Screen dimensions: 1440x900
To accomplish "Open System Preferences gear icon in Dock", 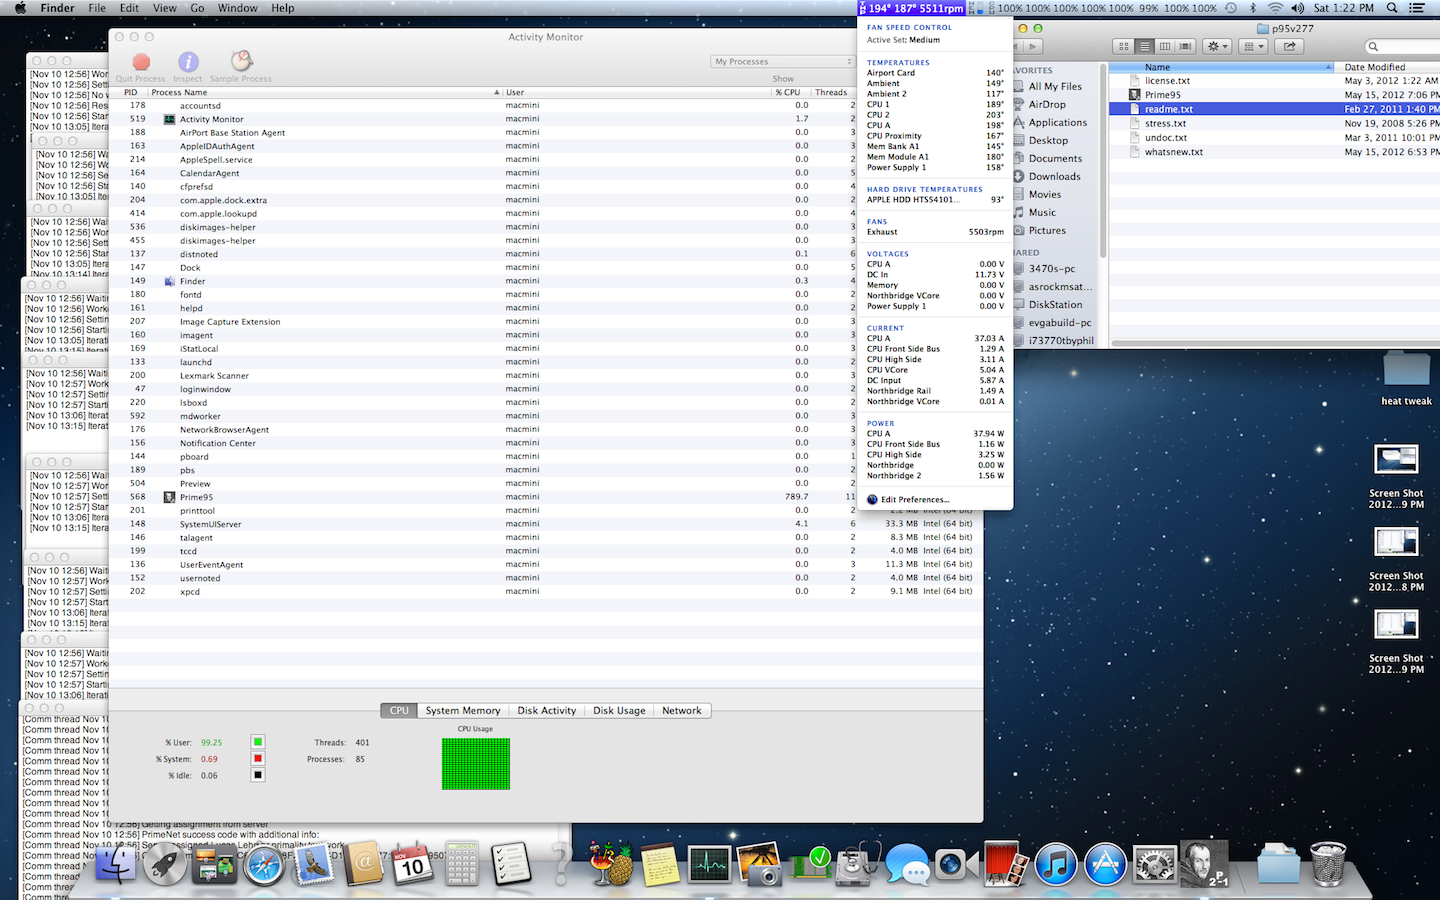I will tap(1155, 863).
